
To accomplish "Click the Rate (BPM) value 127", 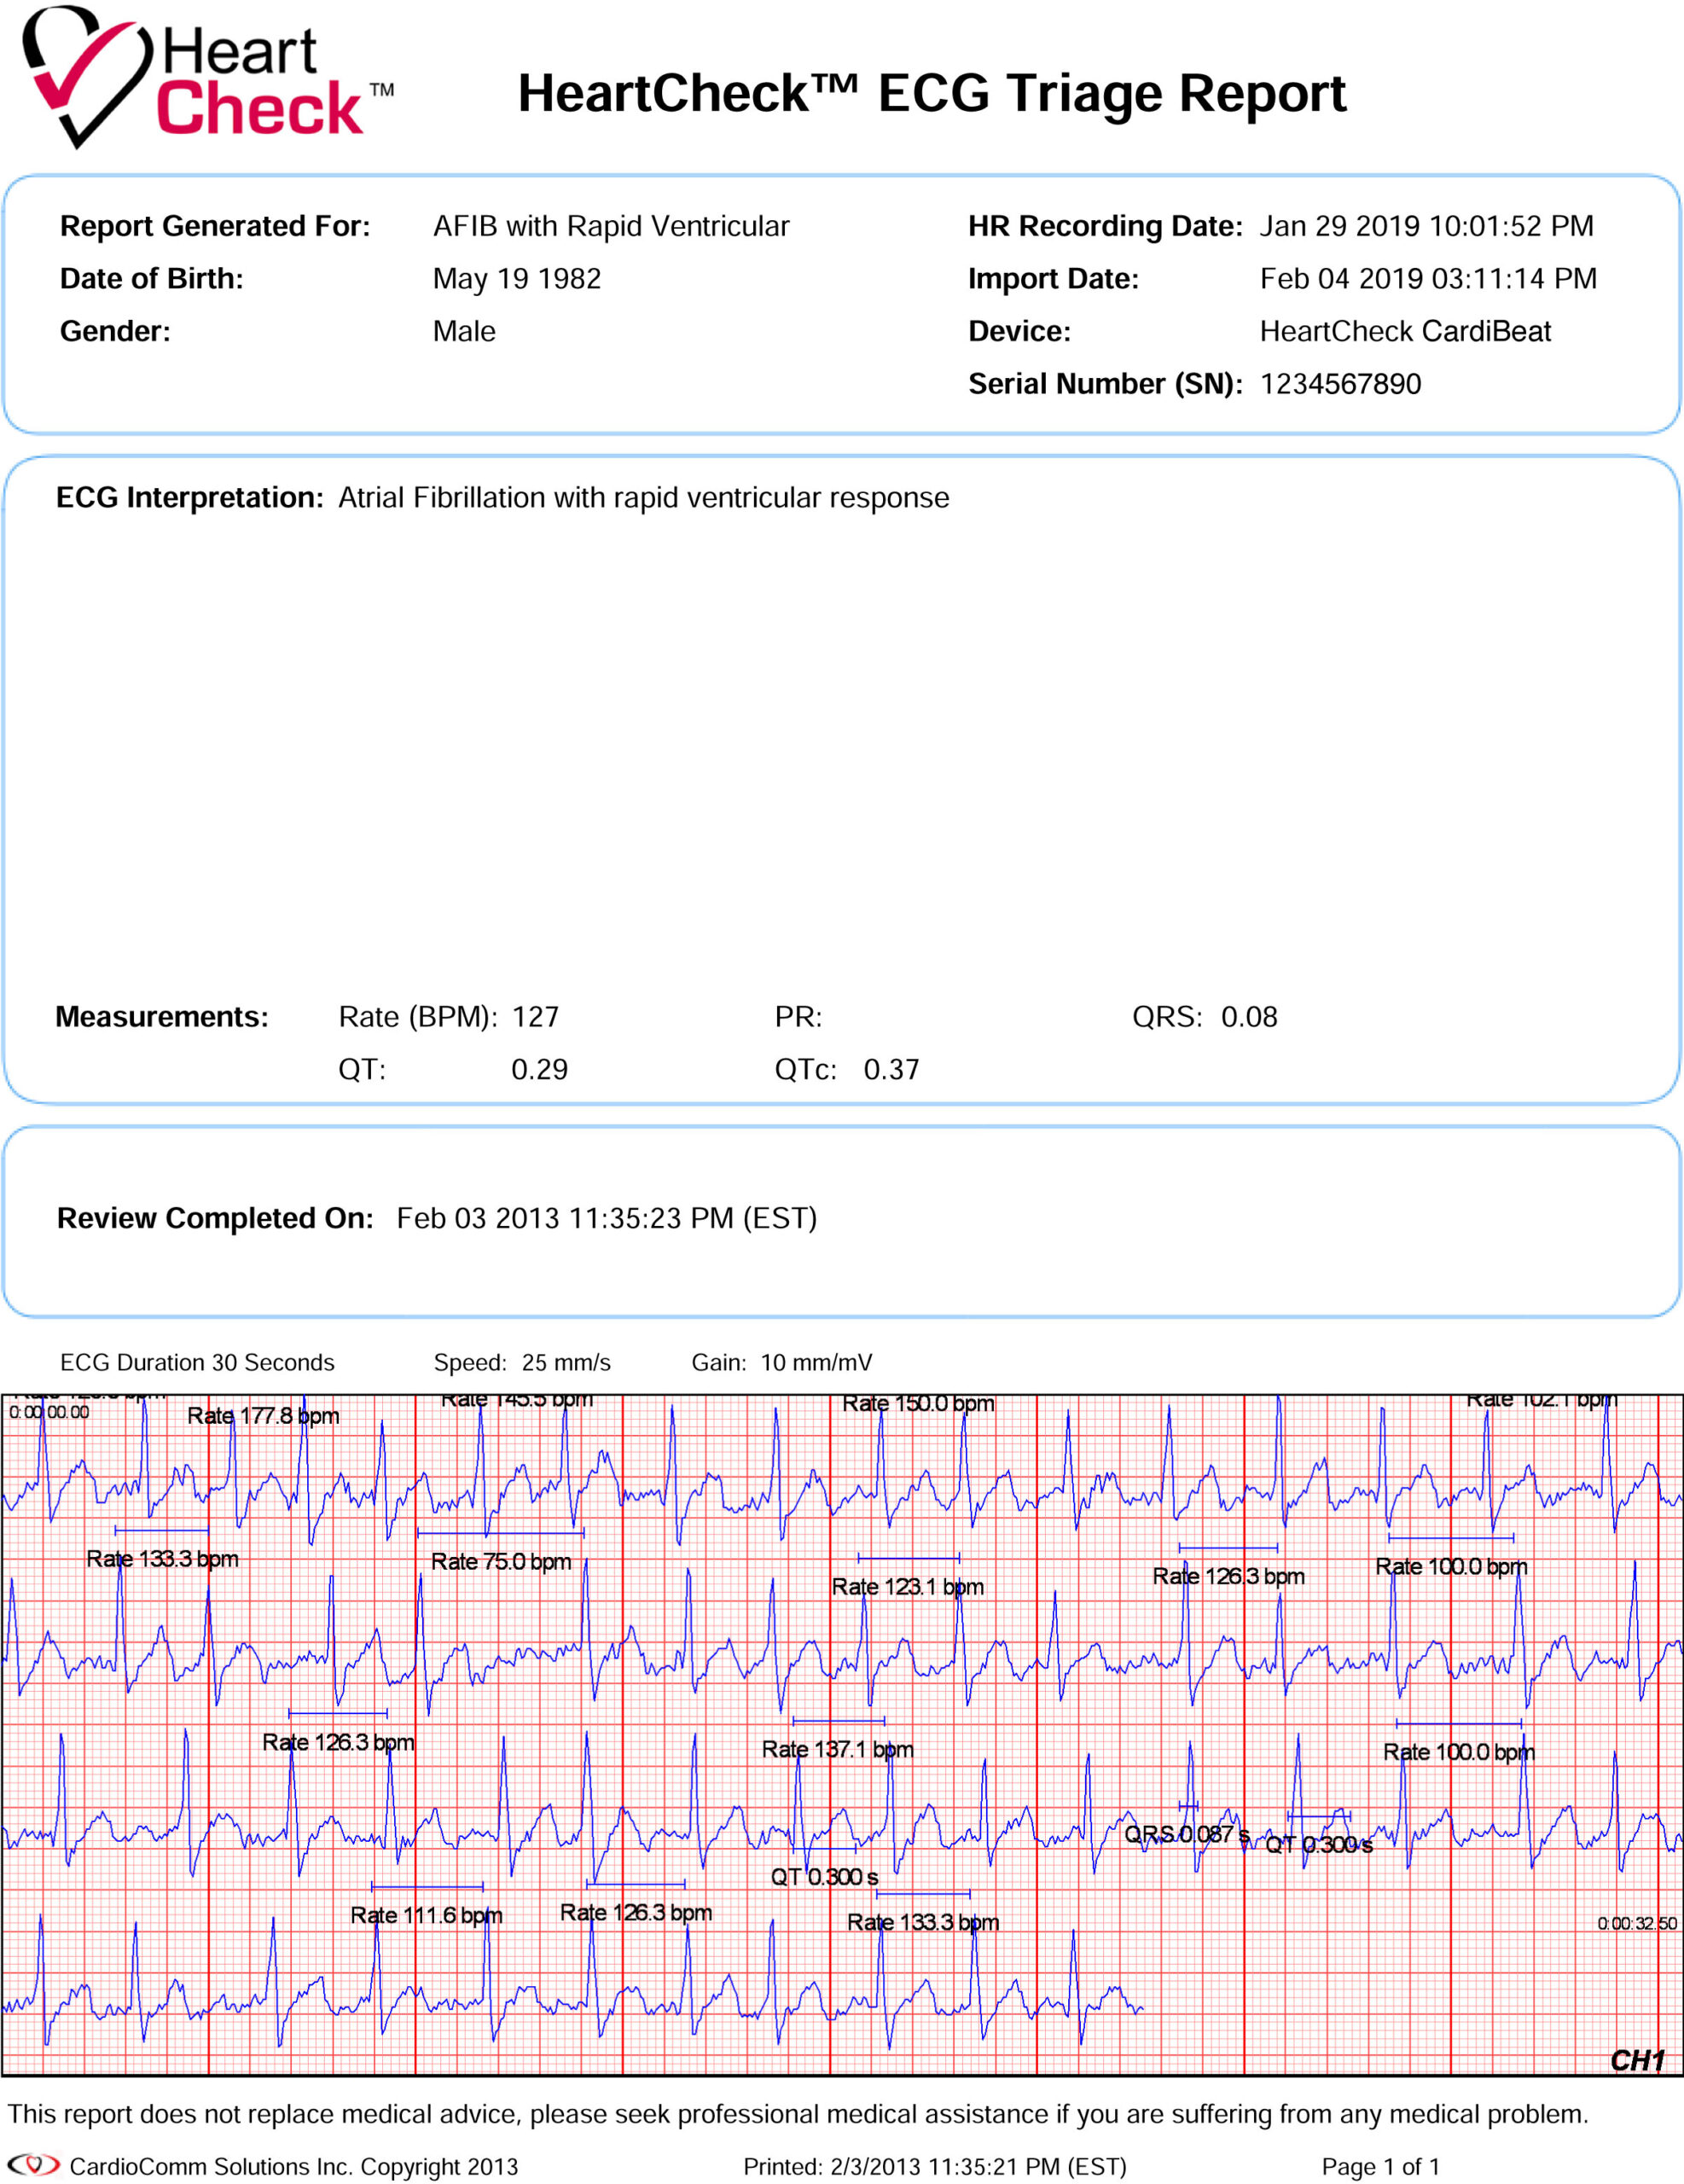I will (535, 1017).
